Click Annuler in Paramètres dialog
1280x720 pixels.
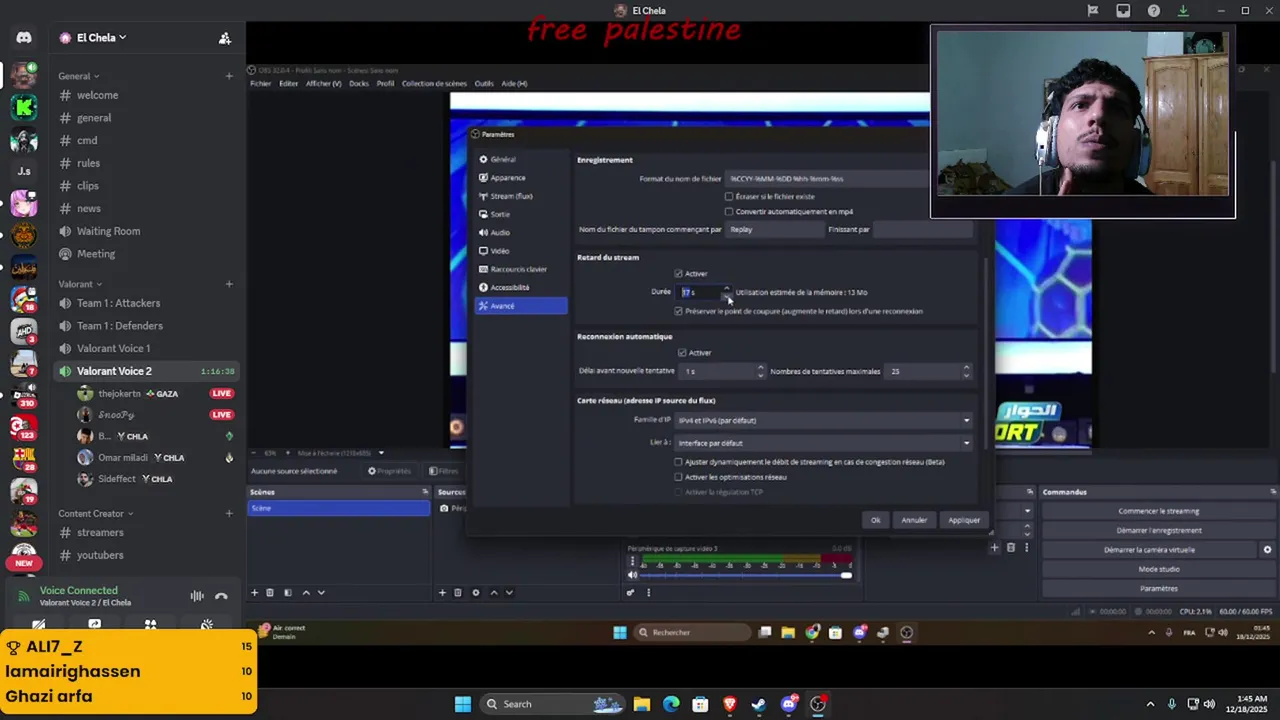coord(914,520)
